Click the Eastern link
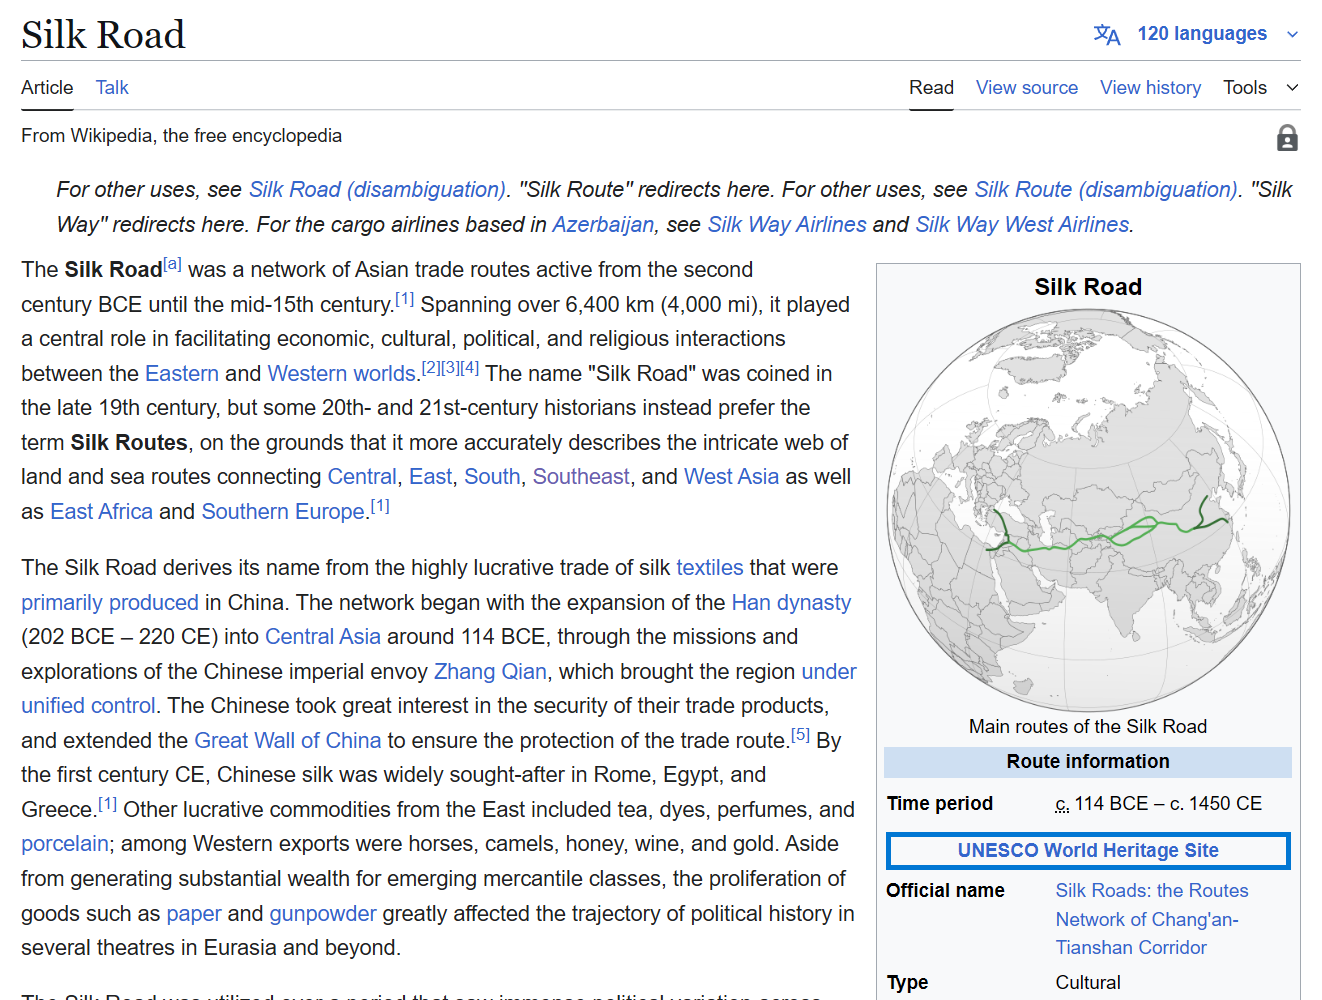 click(x=182, y=374)
